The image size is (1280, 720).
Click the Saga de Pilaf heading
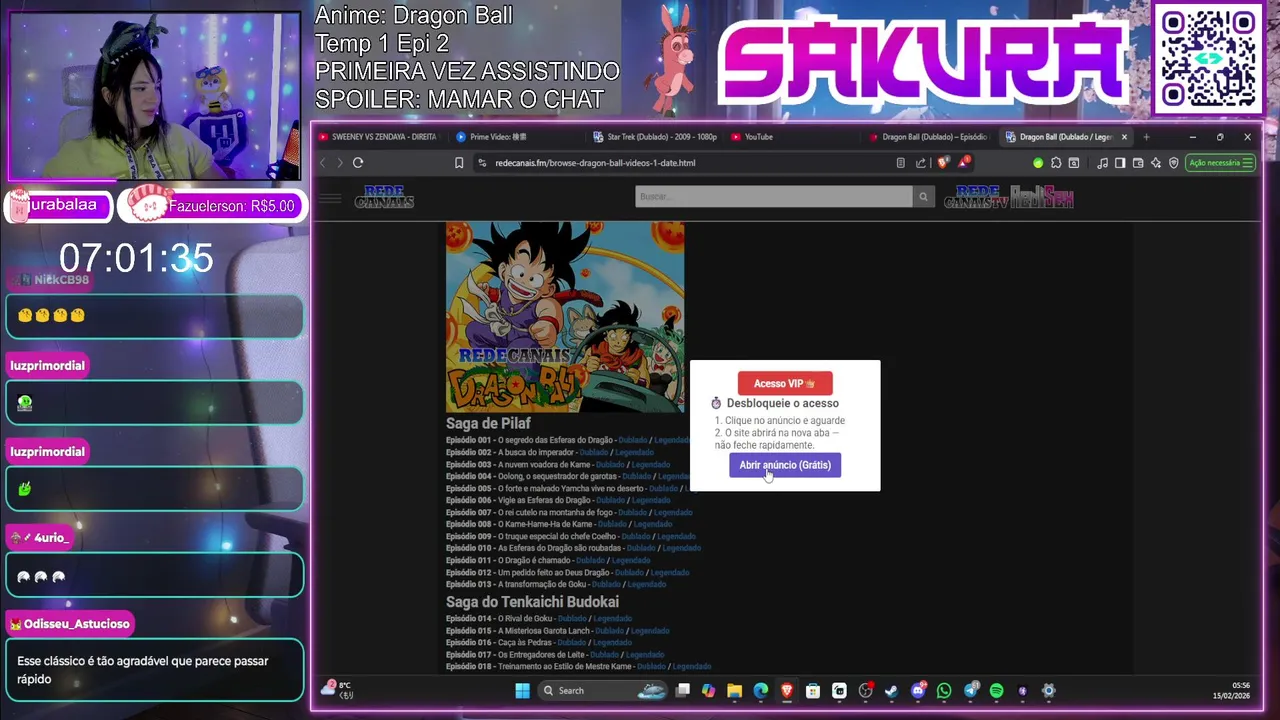(488, 423)
